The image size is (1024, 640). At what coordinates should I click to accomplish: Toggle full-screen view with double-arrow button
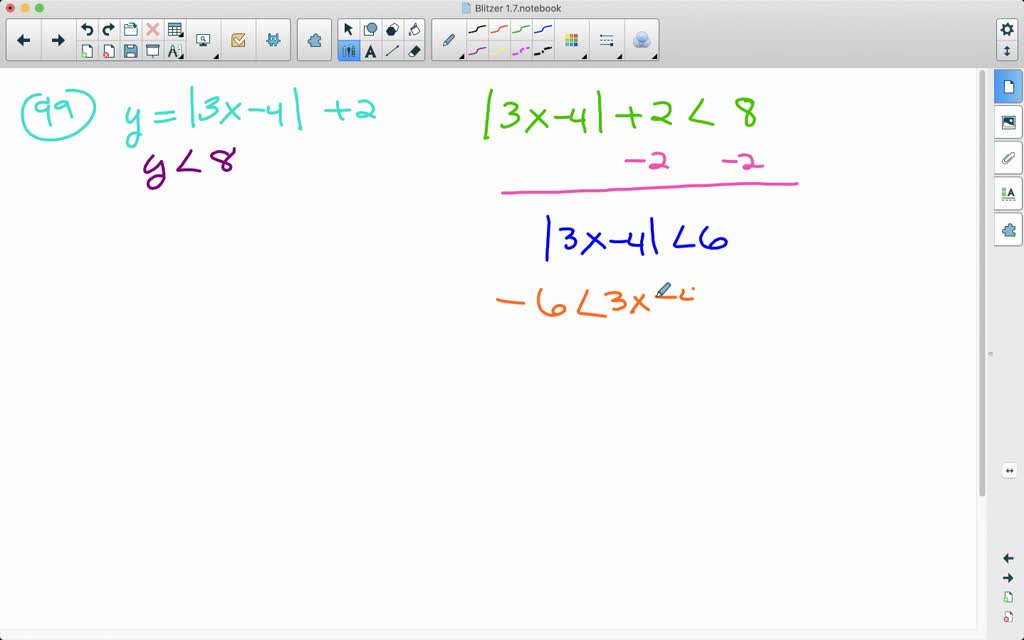coord(1010,470)
